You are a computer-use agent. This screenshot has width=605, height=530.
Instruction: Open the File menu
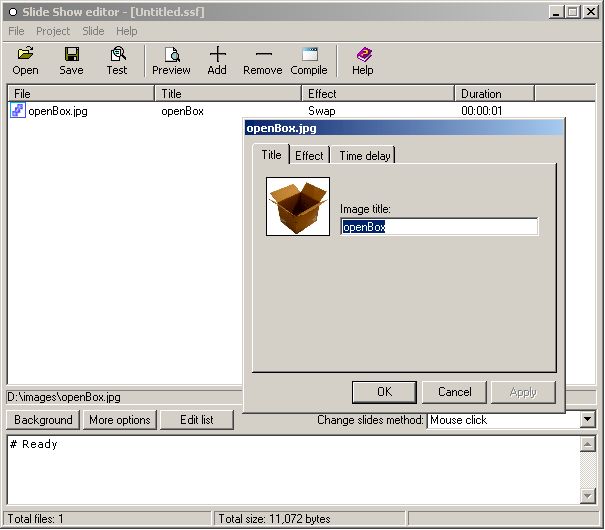[16, 31]
